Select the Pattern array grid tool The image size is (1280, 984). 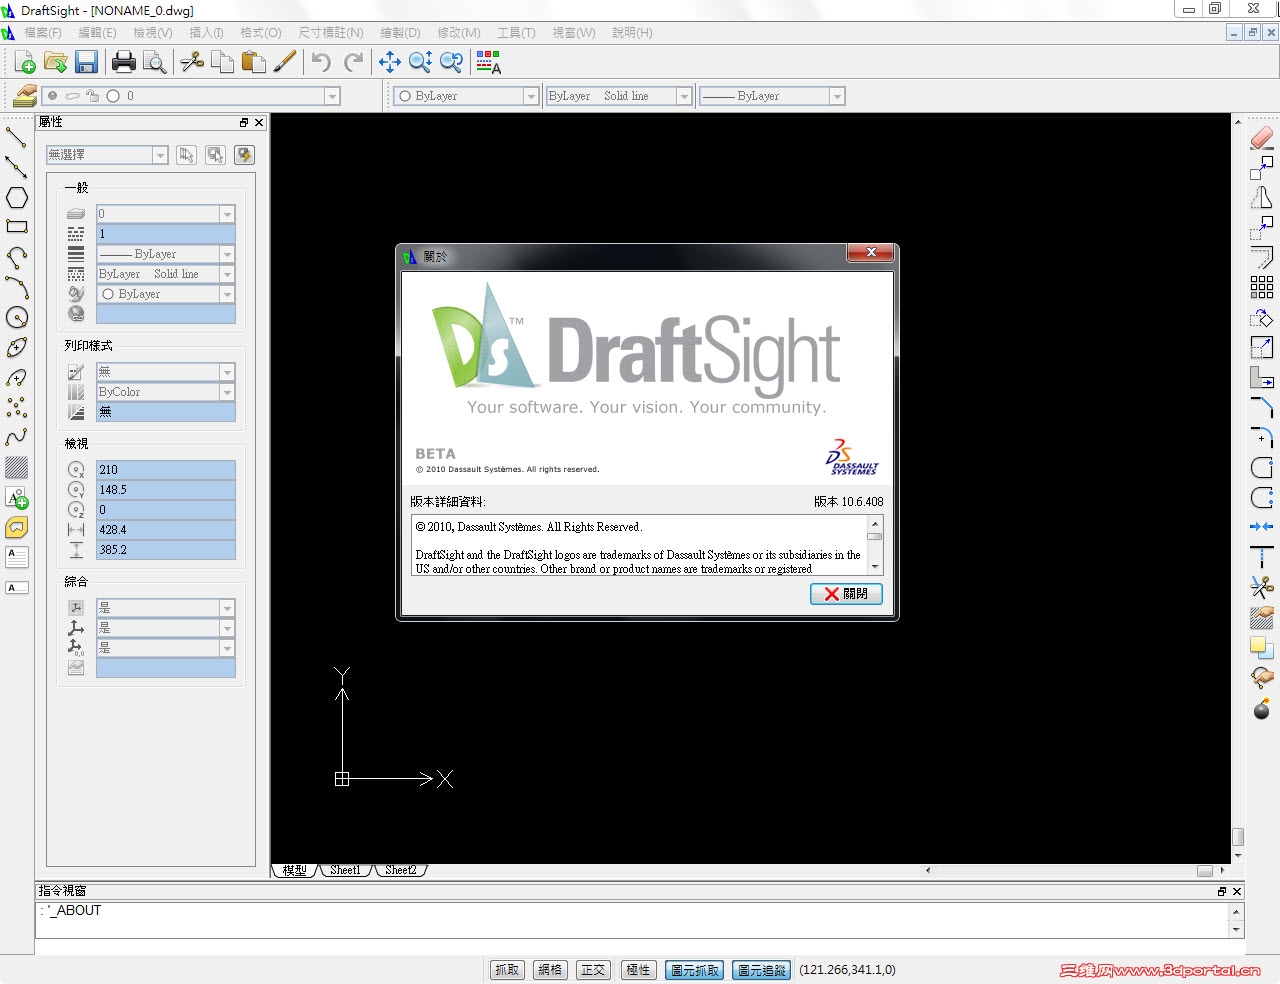click(1262, 288)
